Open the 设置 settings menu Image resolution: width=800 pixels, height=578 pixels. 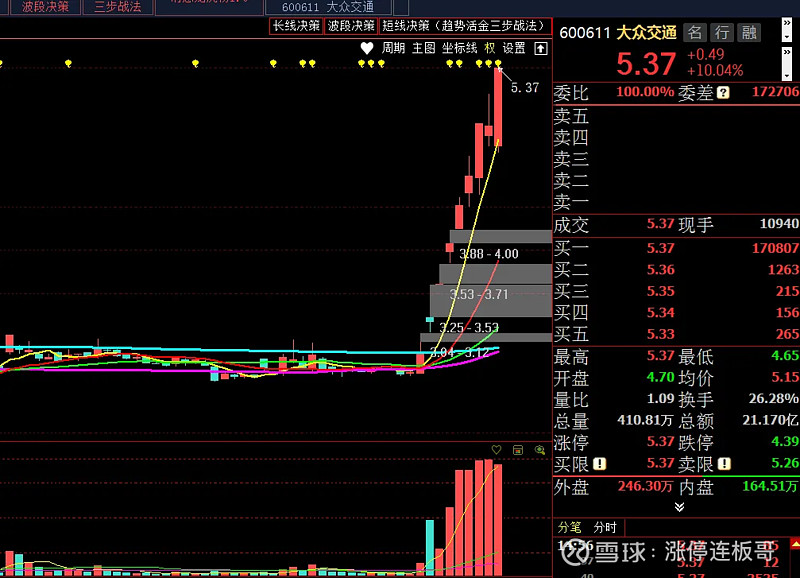(x=514, y=48)
